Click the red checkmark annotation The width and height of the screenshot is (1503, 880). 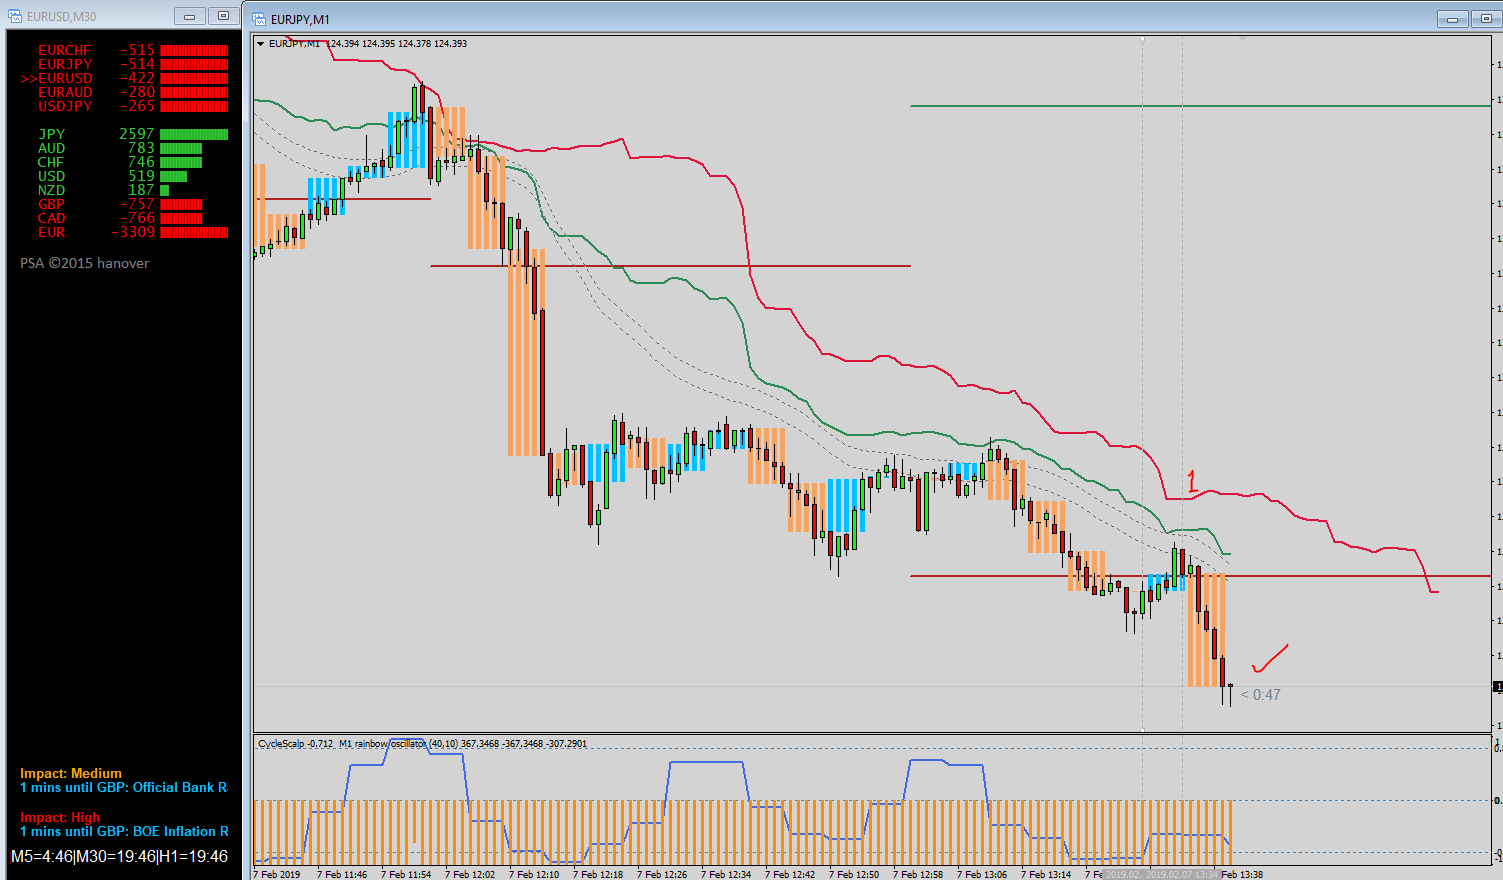(1270, 658)
